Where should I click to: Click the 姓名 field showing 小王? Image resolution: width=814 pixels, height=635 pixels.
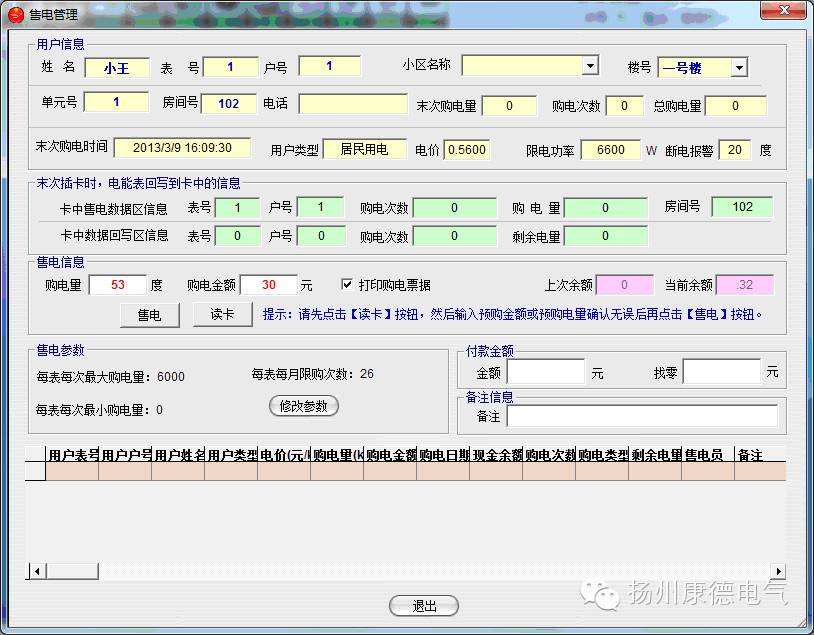pos(117,67)
